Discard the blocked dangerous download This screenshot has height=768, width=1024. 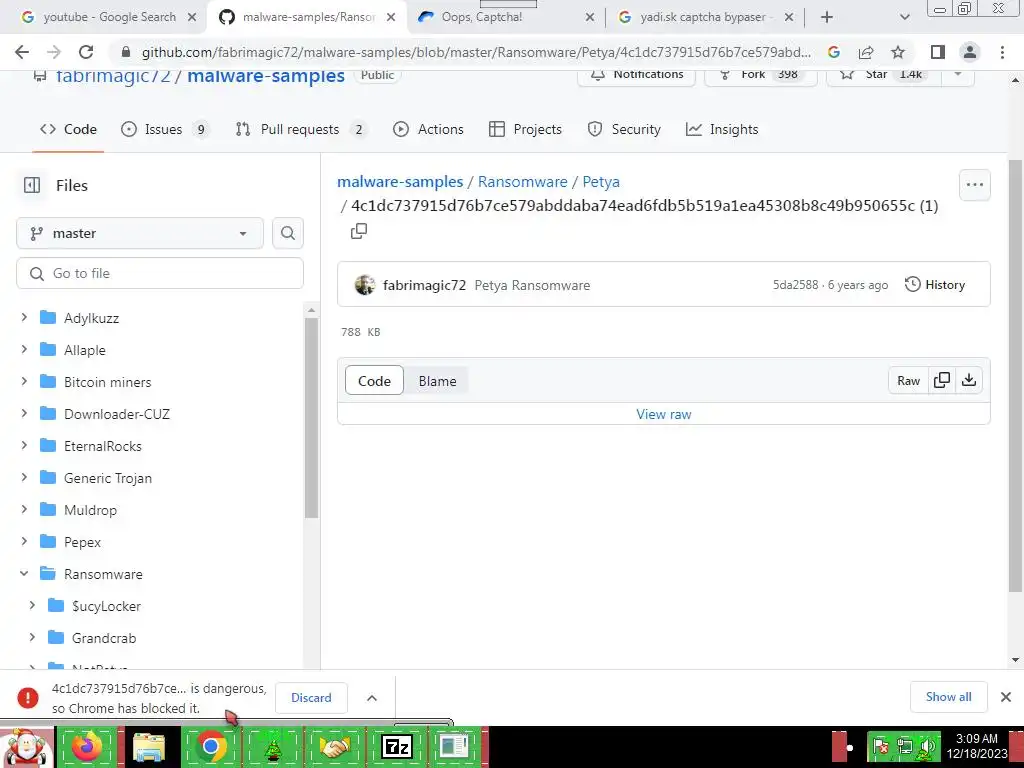click(311, 697)
